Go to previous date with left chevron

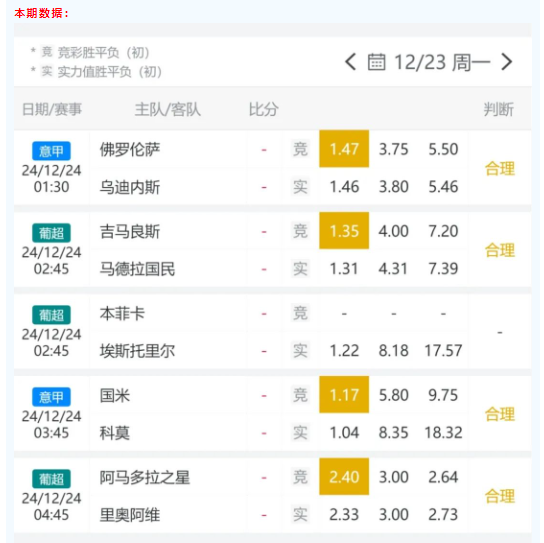click(x=350, y=62)
